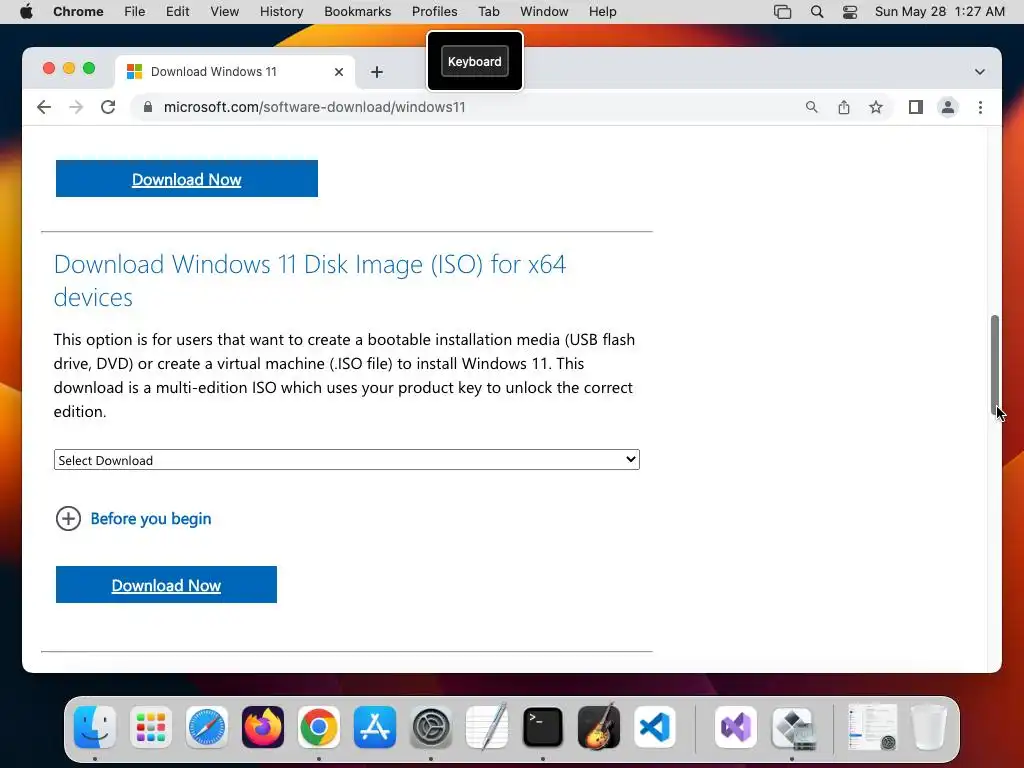Open the Help menu
Viewport: 1024px width, 768px height.
pos(602,12)
